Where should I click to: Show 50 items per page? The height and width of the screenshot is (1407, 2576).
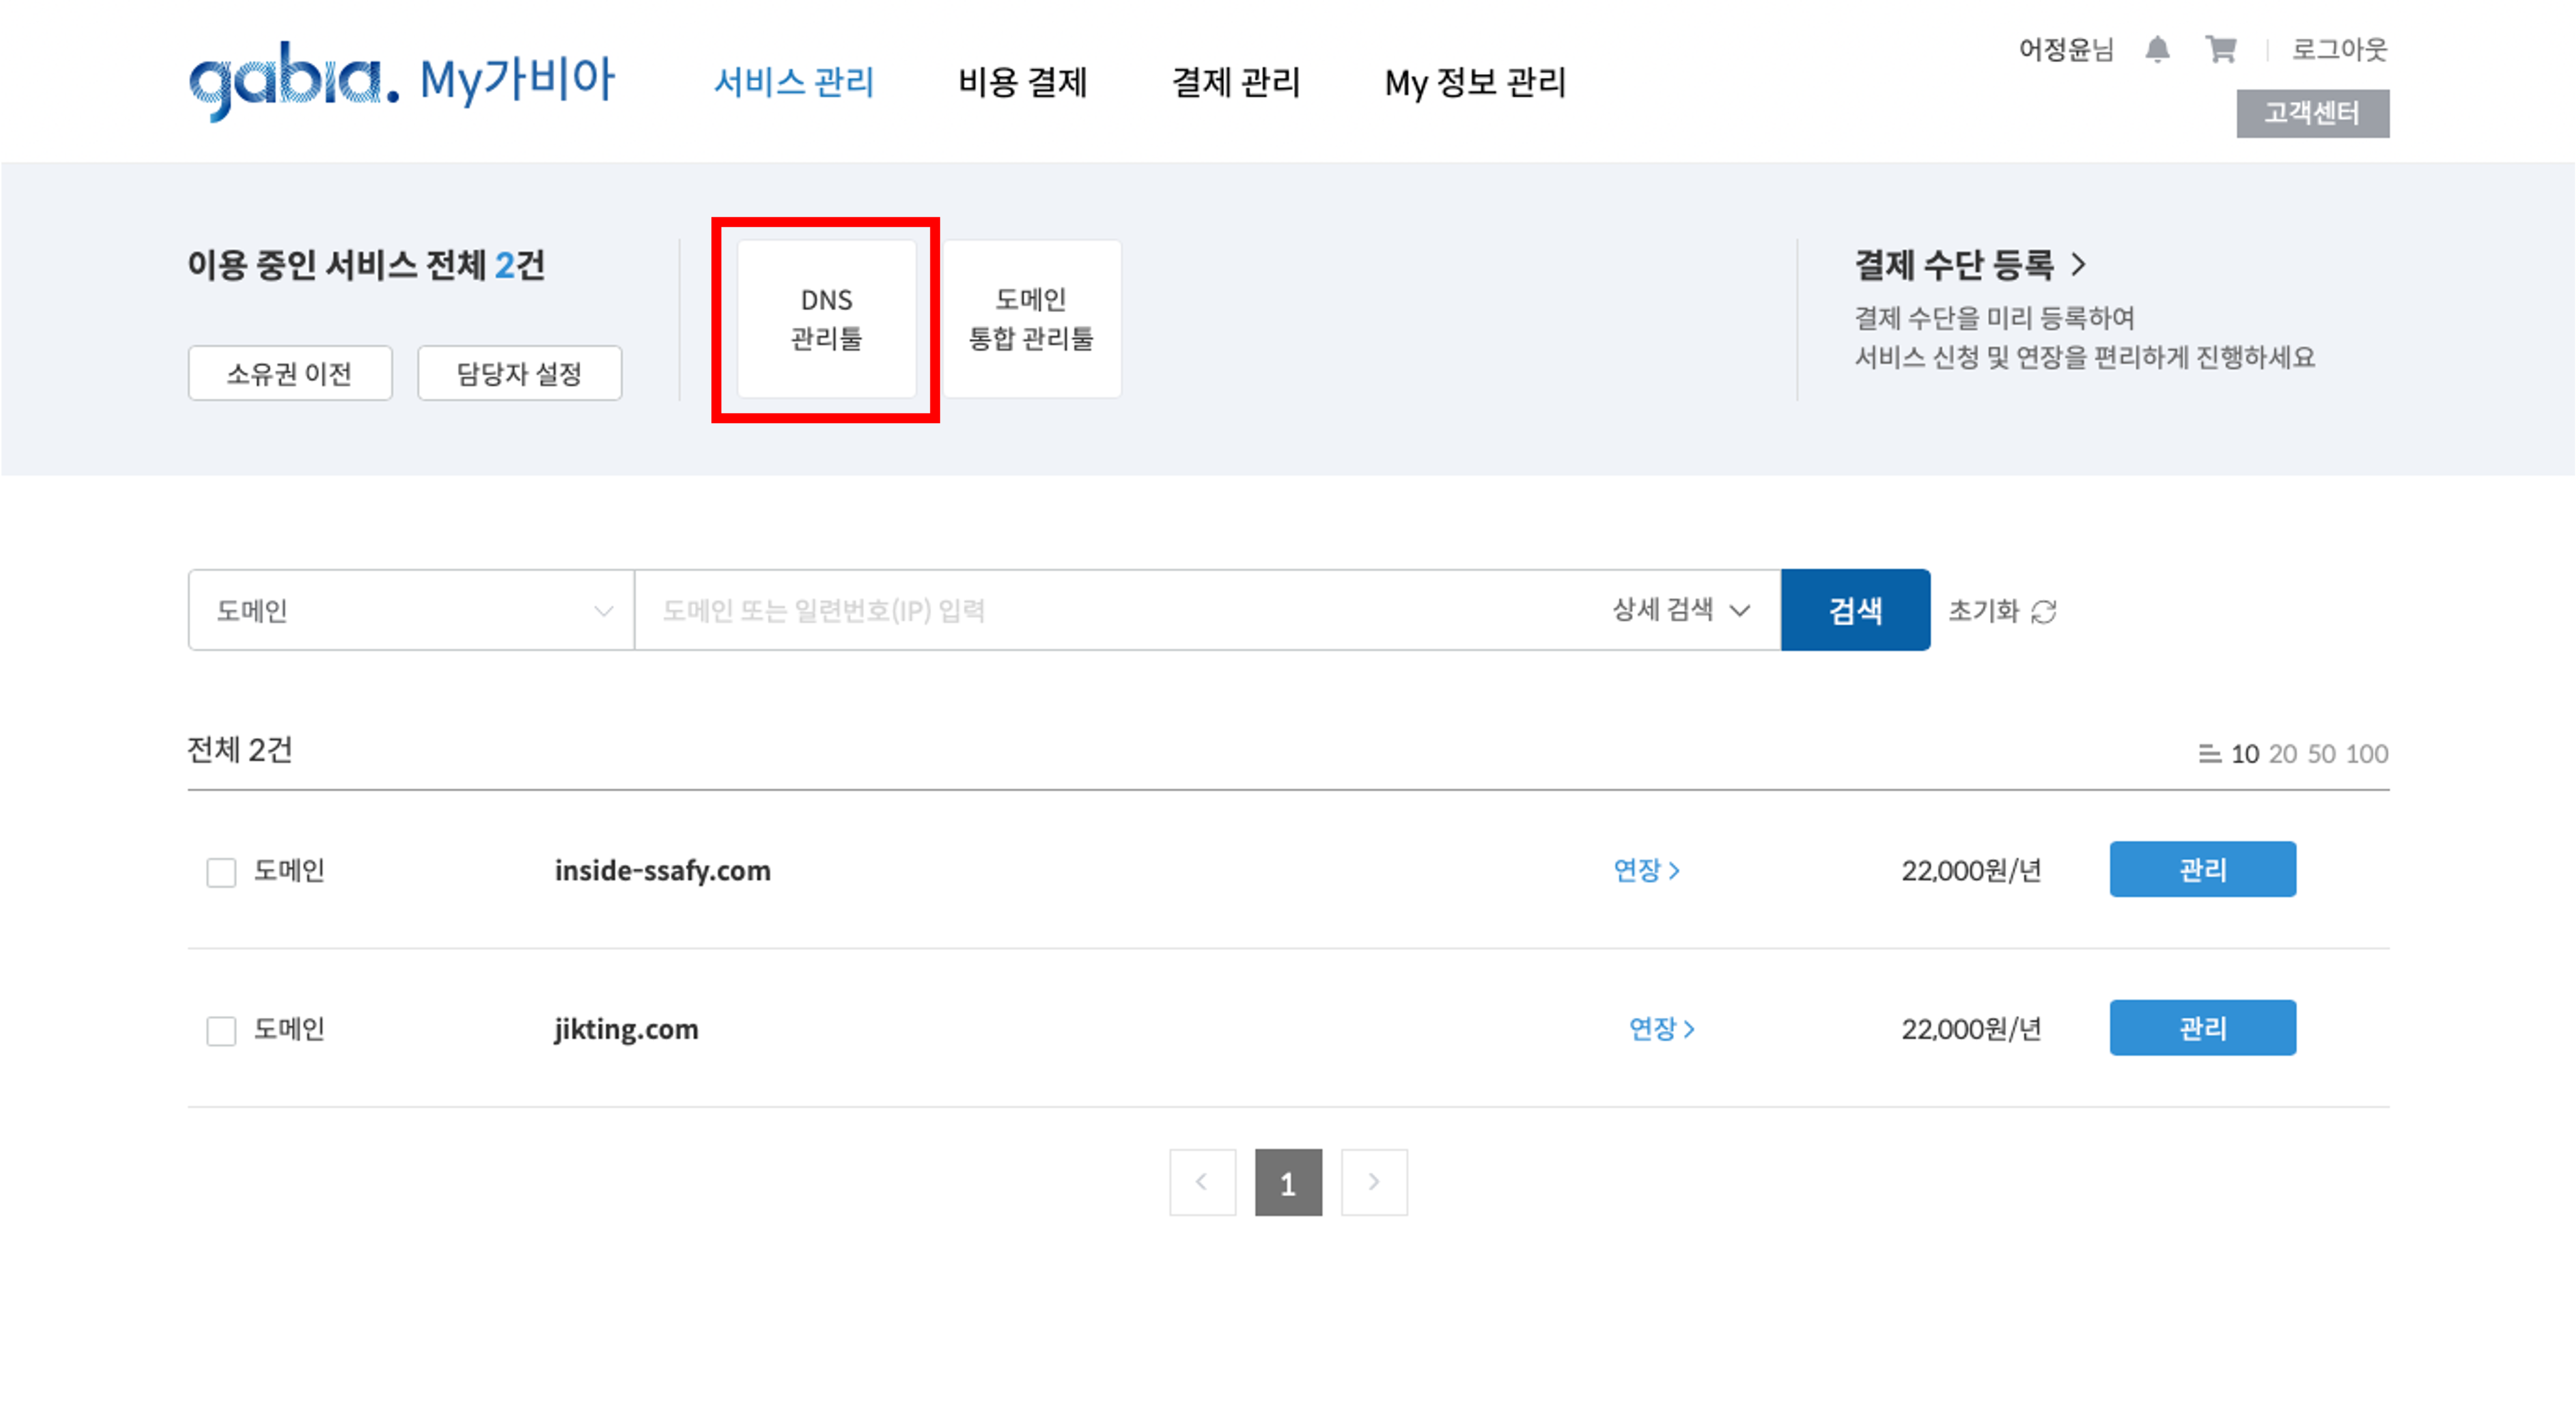2321,754
